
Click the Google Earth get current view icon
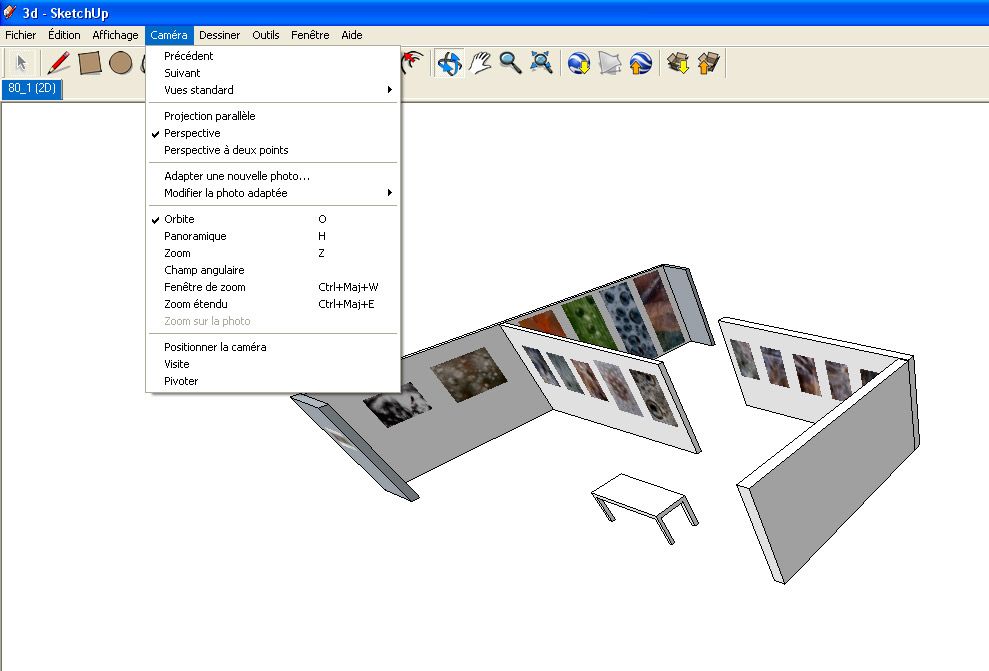578,63
